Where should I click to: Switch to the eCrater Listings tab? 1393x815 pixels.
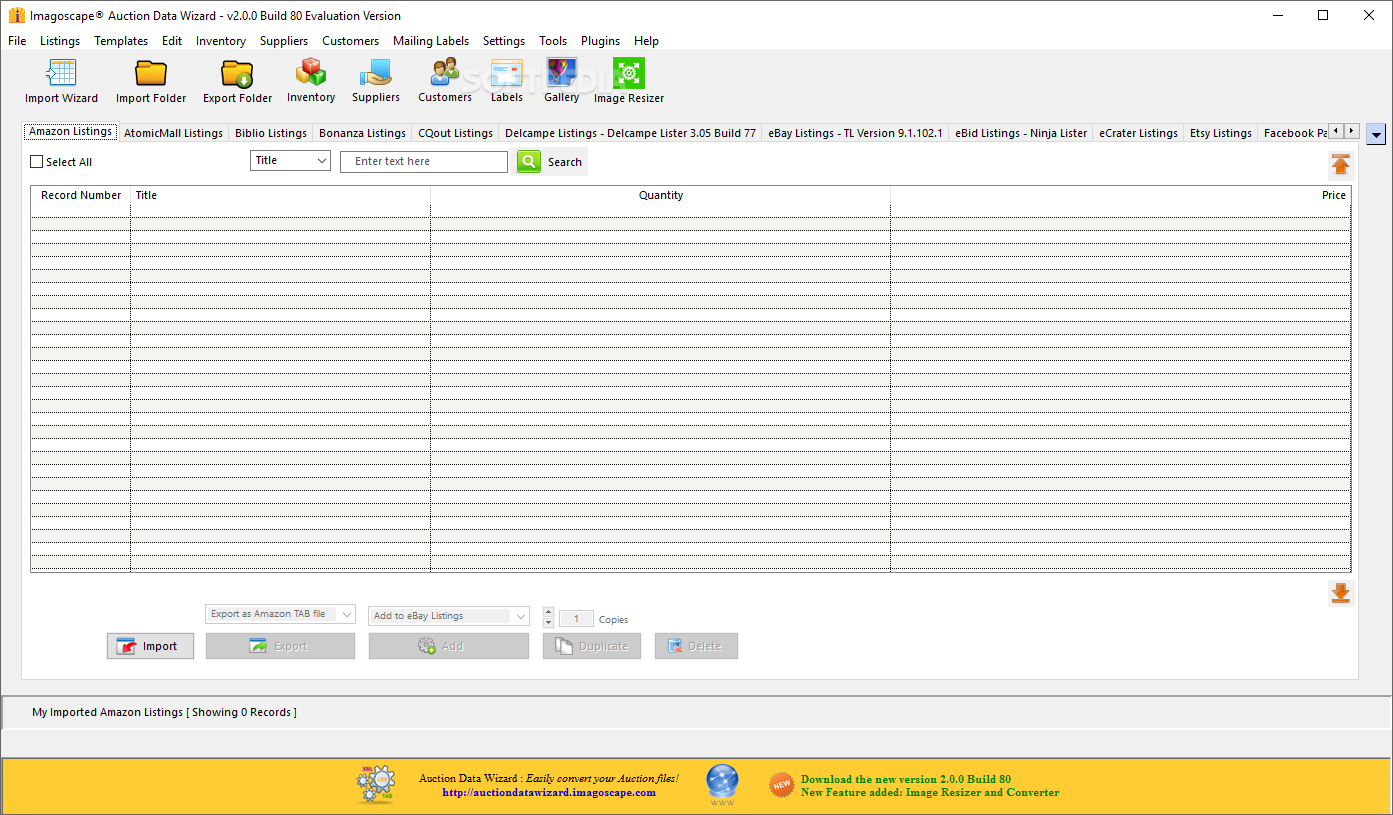tap(1138, 133)
